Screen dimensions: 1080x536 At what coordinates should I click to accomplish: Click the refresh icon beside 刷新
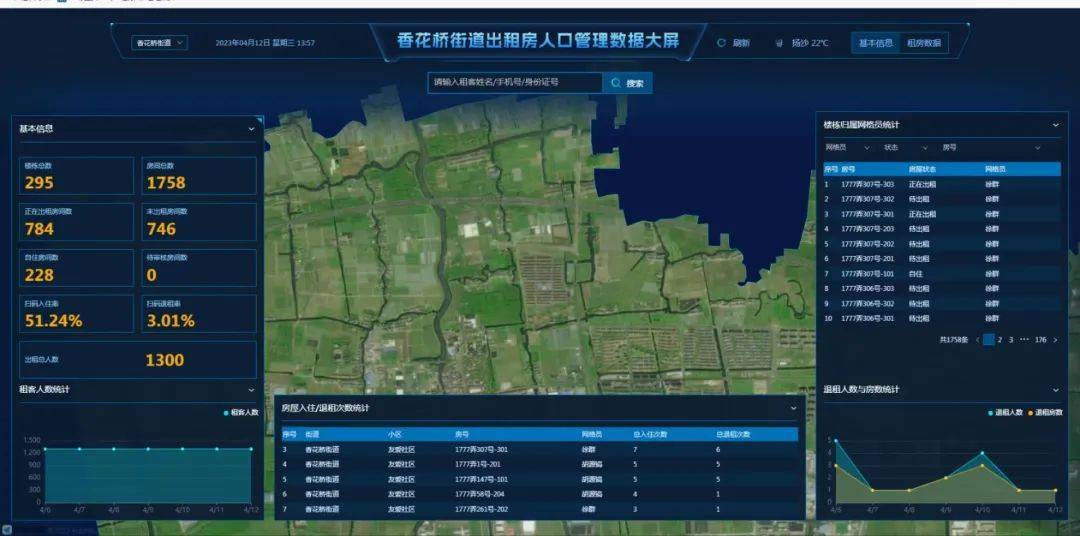pos(721,43)
